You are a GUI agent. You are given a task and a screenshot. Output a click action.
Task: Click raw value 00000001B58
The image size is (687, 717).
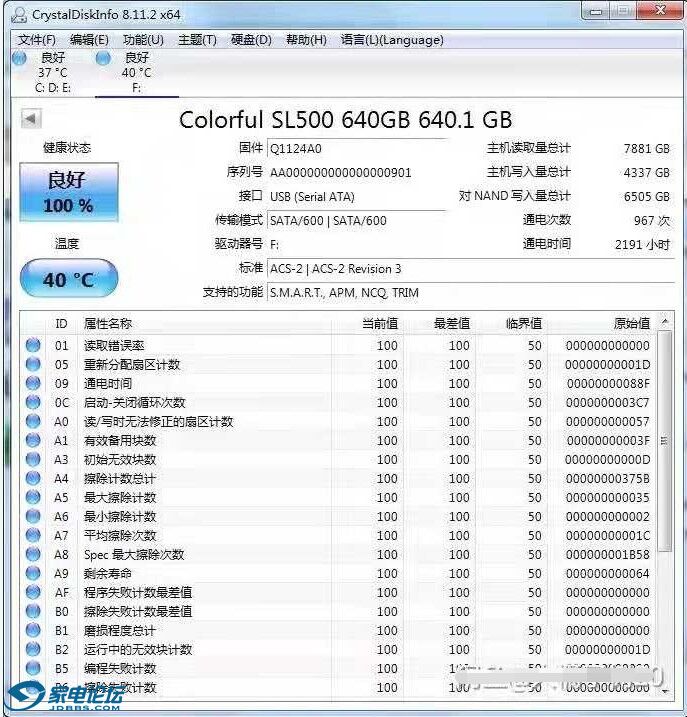[x=607, y=555]
